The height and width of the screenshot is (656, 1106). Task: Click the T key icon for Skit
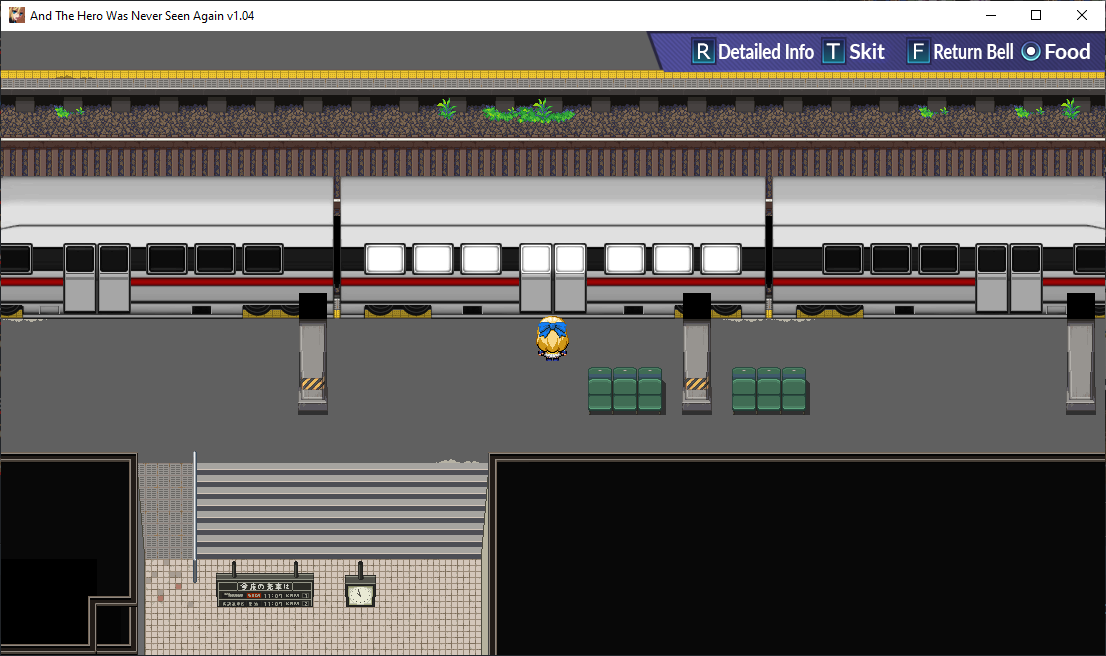(x=833, y=52)
